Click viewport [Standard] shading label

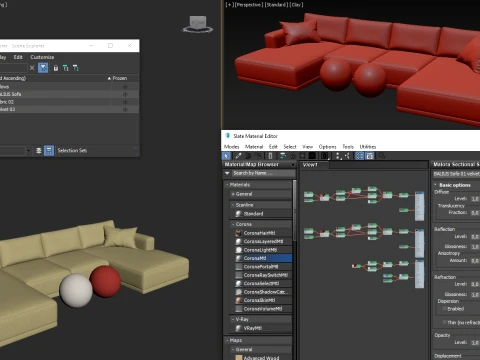click(276, 5)
